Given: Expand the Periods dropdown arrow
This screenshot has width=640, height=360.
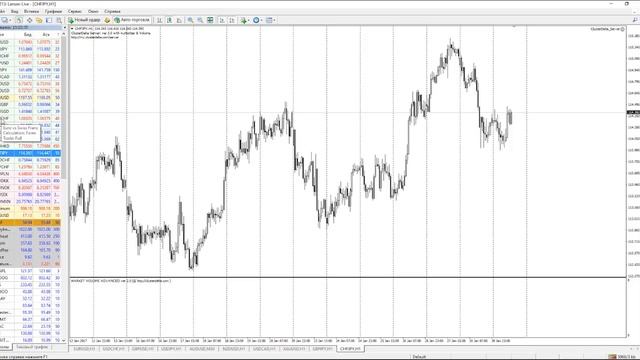Looking at the screenshot, I should [x=261, y=20].
